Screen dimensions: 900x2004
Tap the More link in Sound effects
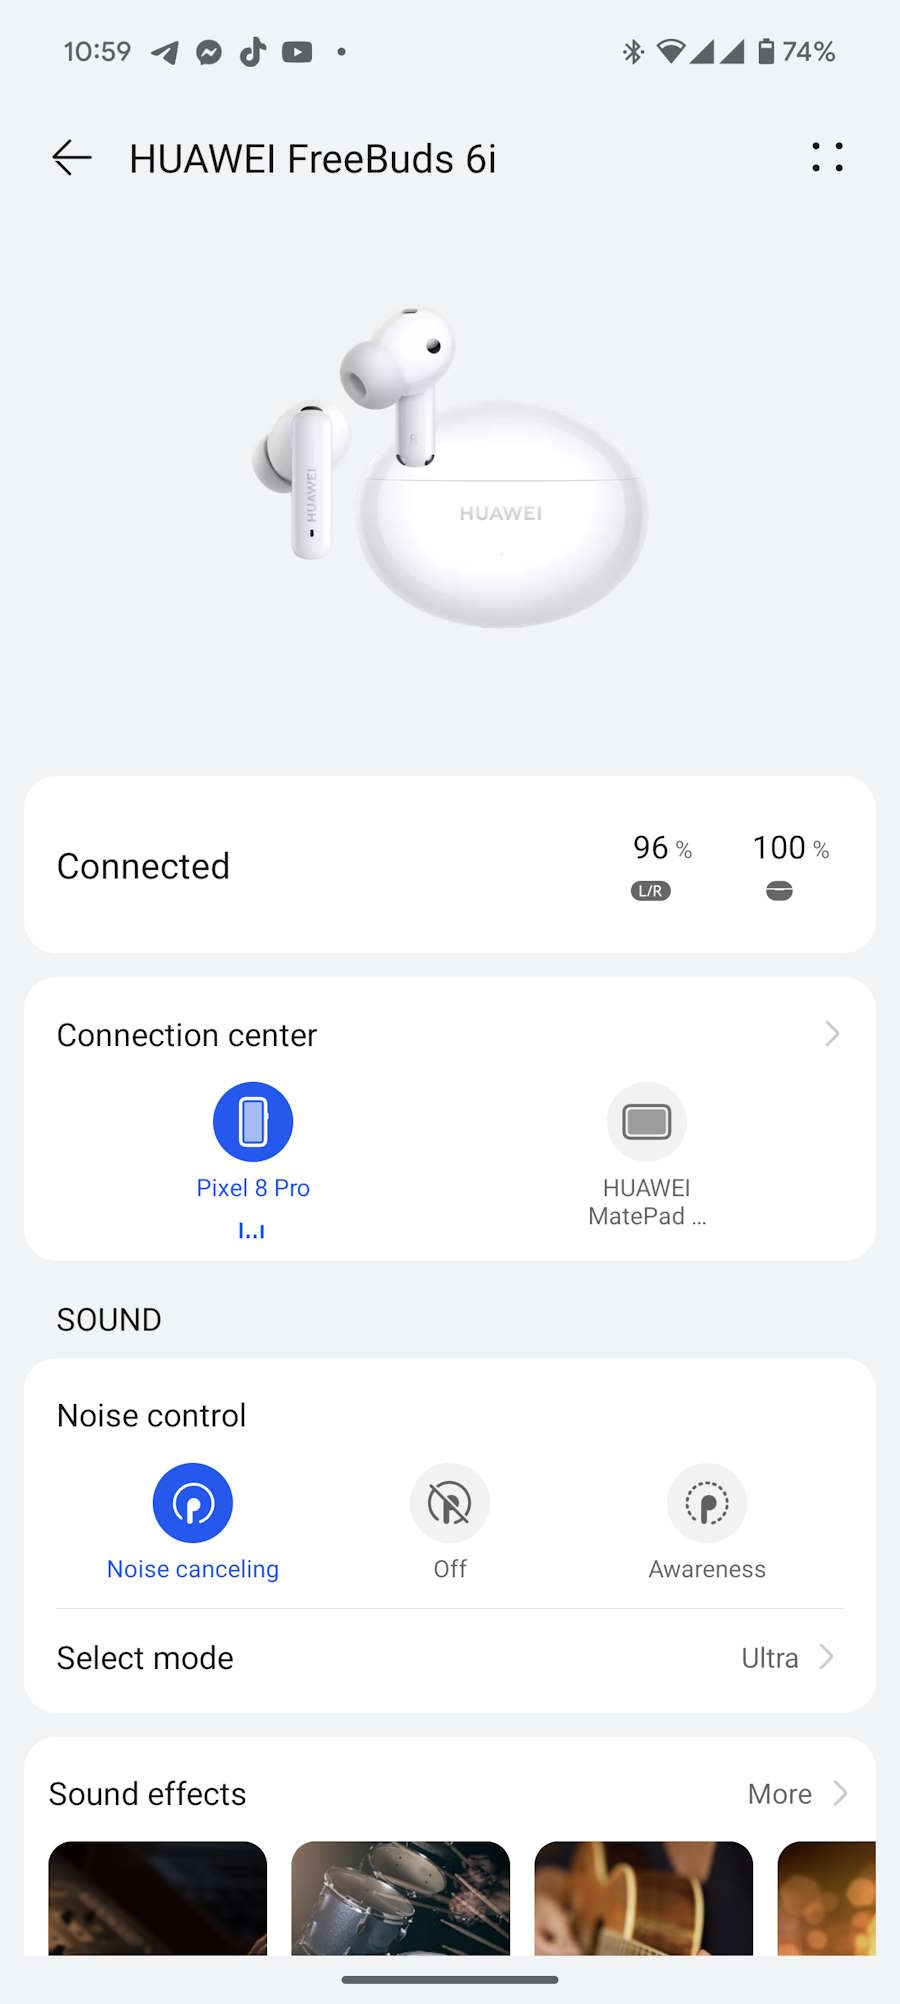click(x=780, y=1794)
